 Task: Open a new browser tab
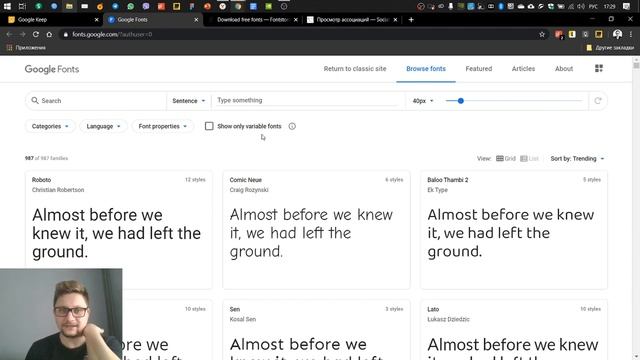(411, 20)
